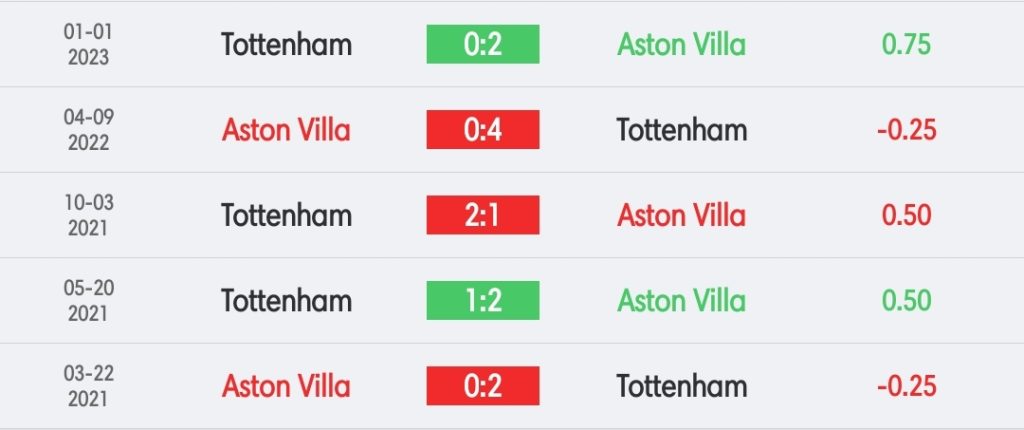Click the 01-01 2023 date cell
Screen dimensions: 1024x430
pyautogui.click(x=89, y=44)
